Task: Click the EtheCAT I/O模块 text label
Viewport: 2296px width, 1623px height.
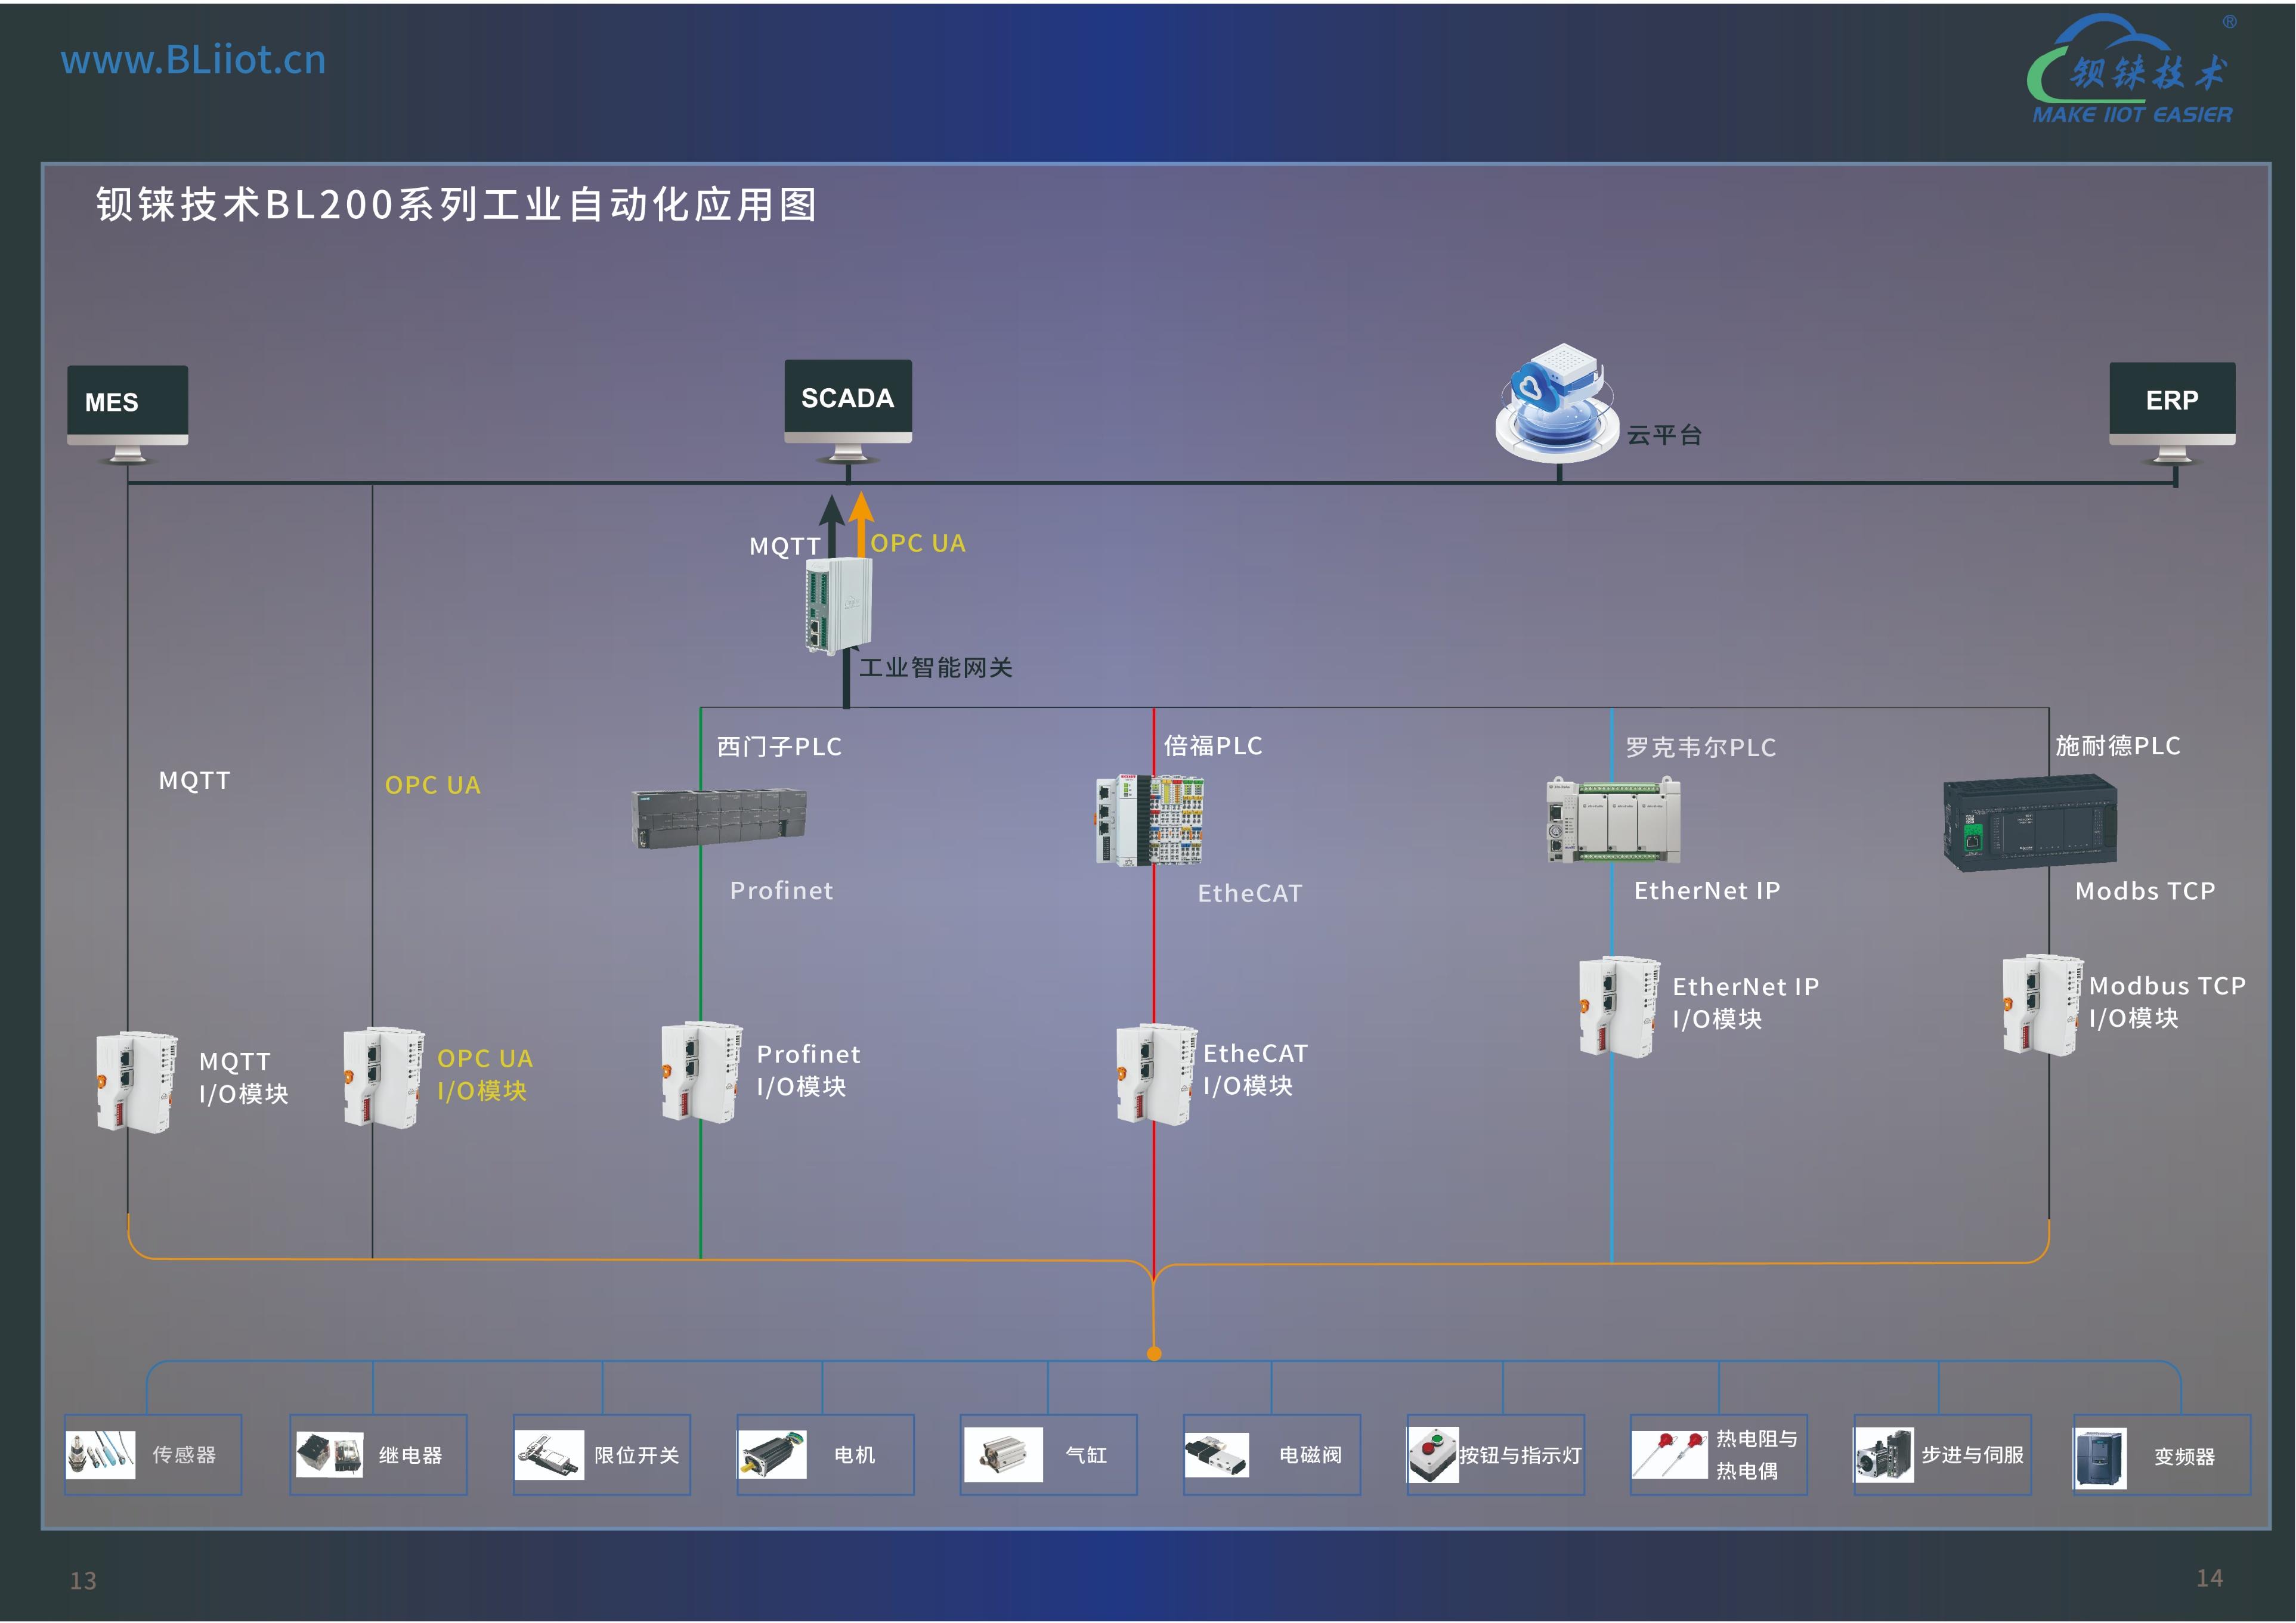Action: pos(1255,1069)
